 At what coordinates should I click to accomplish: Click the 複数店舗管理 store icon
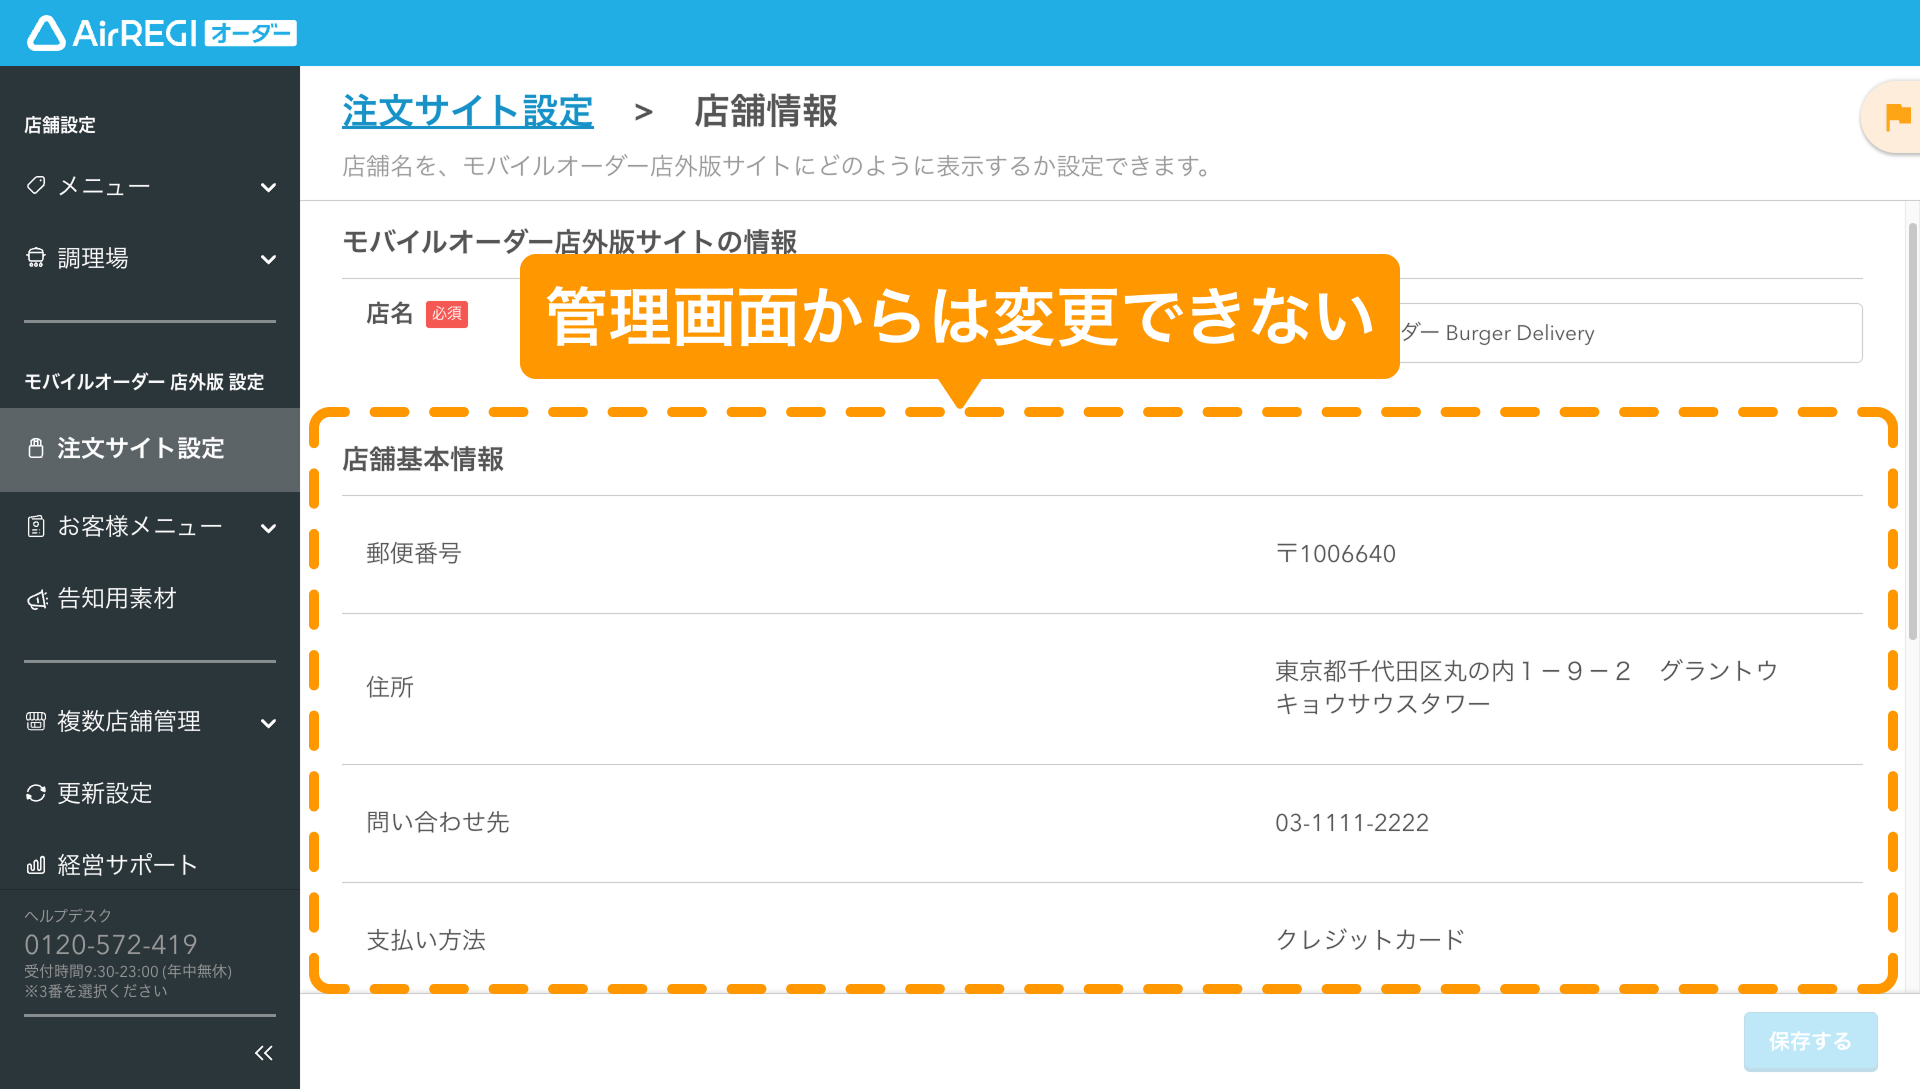click(36, 721)
